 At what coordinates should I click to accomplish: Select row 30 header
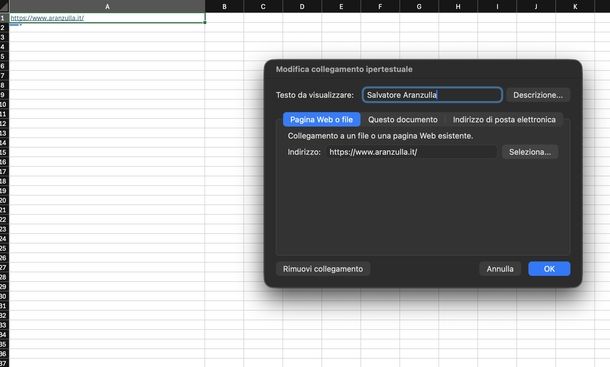pyautogui.click(x=4, y=296)
